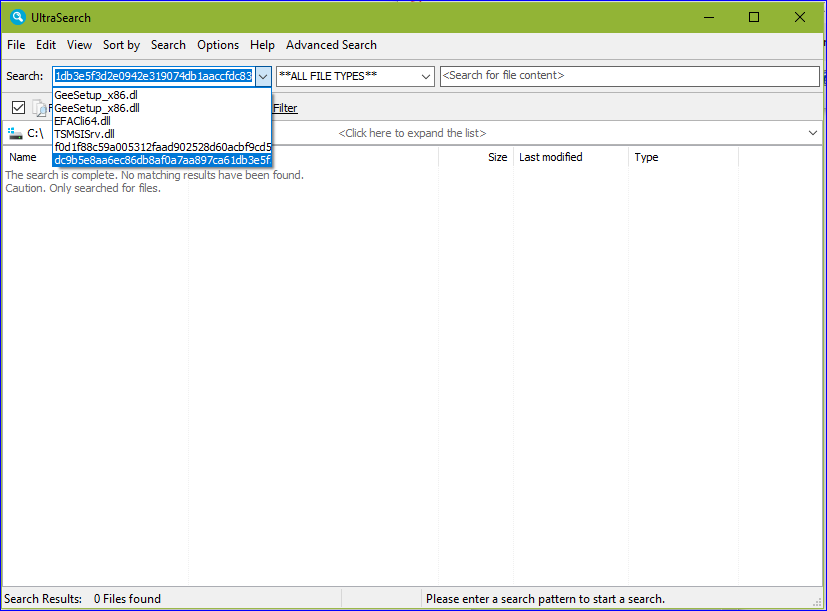This screenshot has width=827, height=611.
Task: Click 'Click here to expand the list'
Action: [412, 133]
